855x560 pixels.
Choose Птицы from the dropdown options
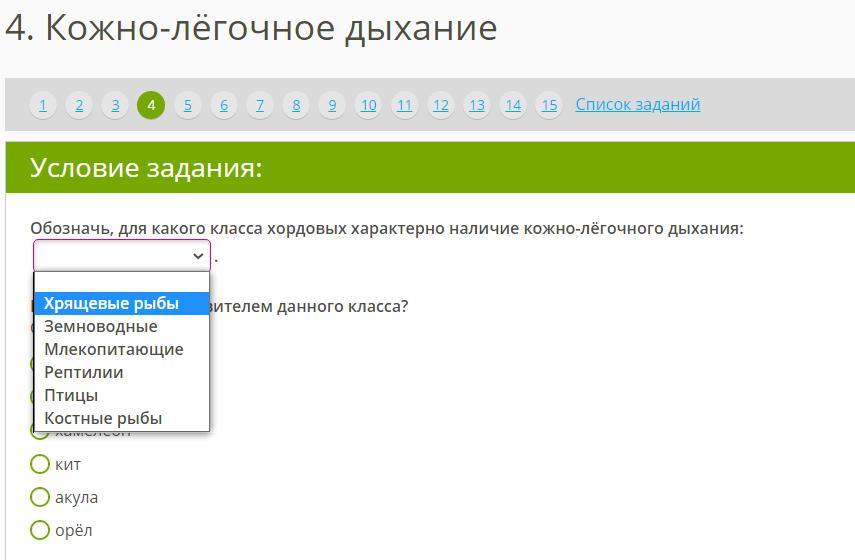click(71, 395)
